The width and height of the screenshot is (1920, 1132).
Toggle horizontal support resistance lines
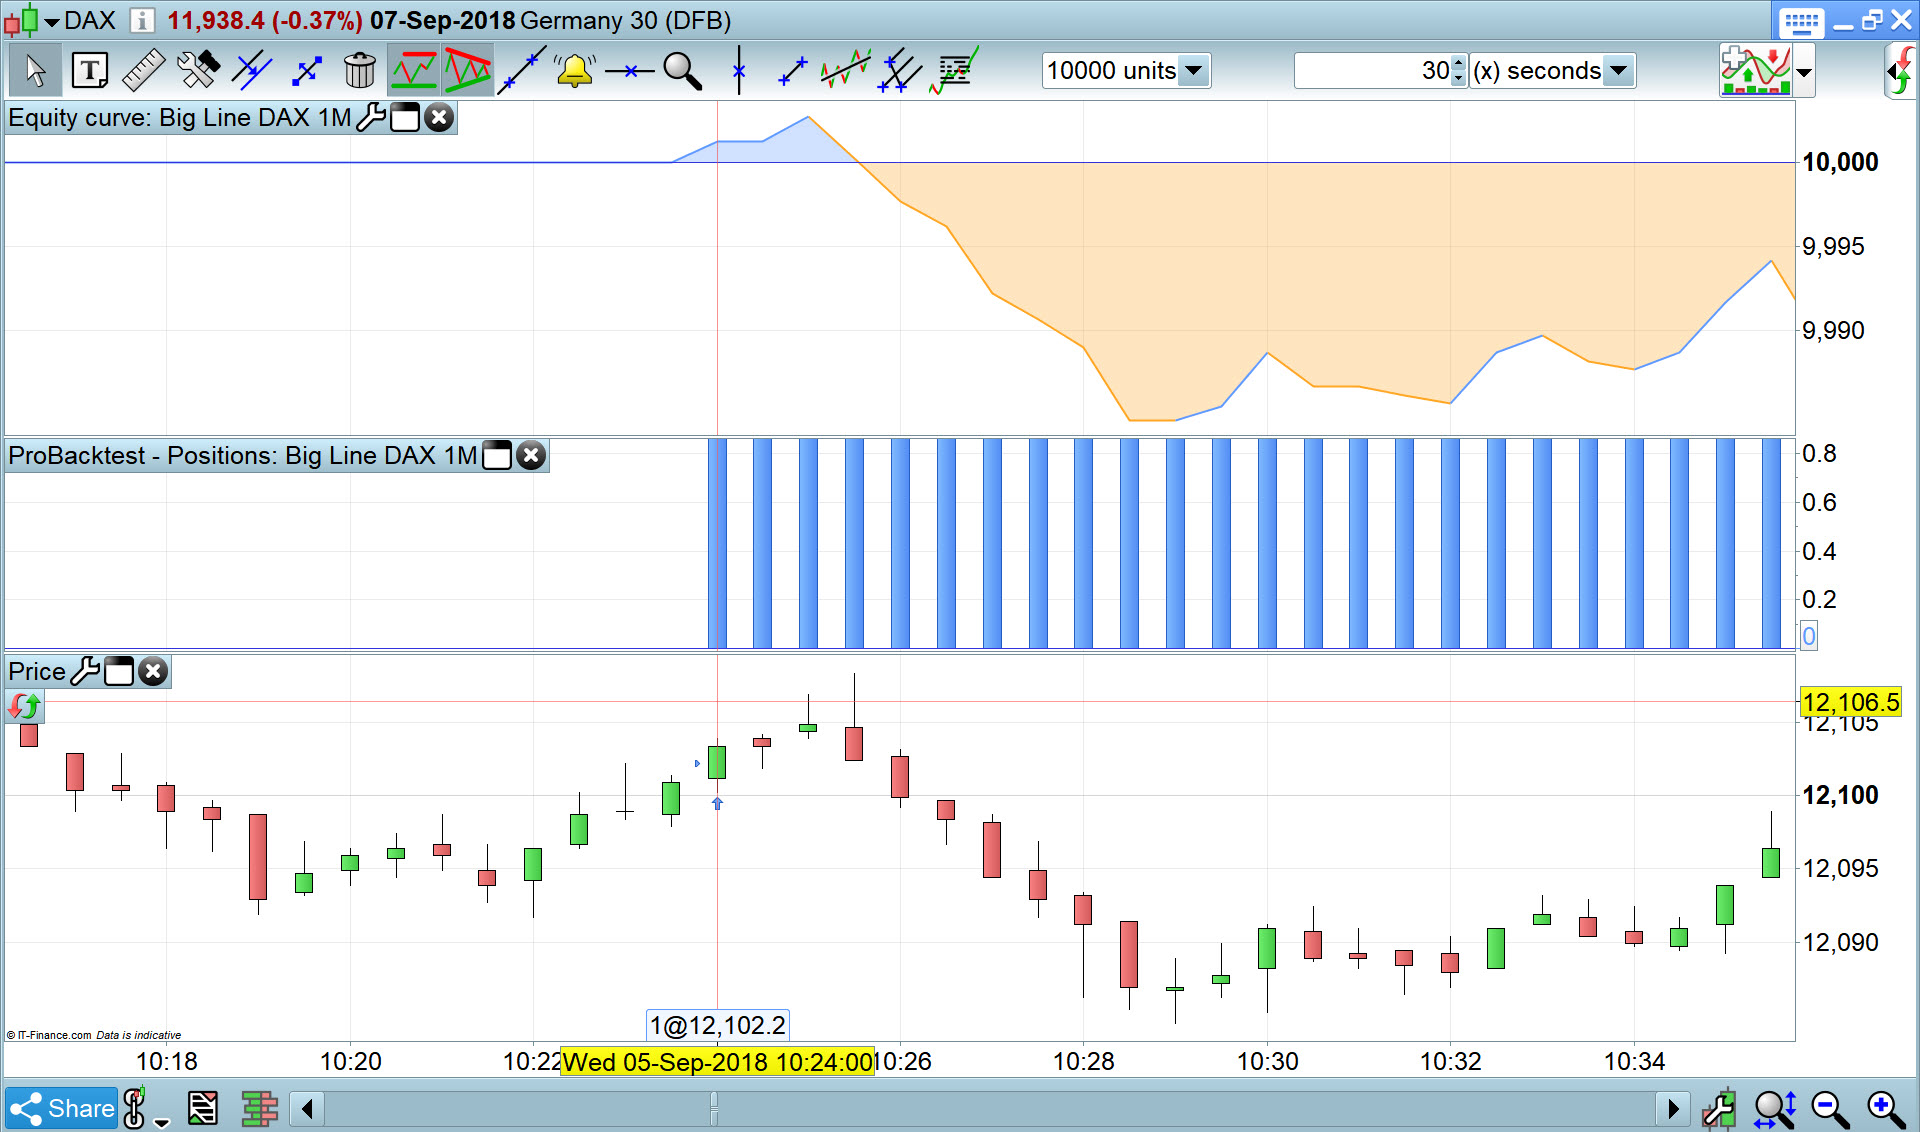coord(413,71)
